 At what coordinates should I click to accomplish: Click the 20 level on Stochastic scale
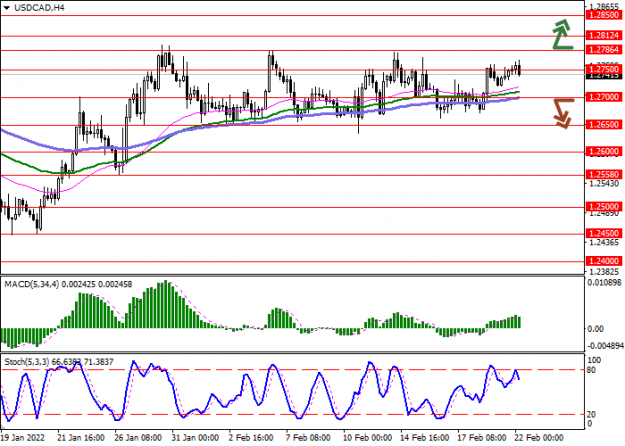point(592,415)
